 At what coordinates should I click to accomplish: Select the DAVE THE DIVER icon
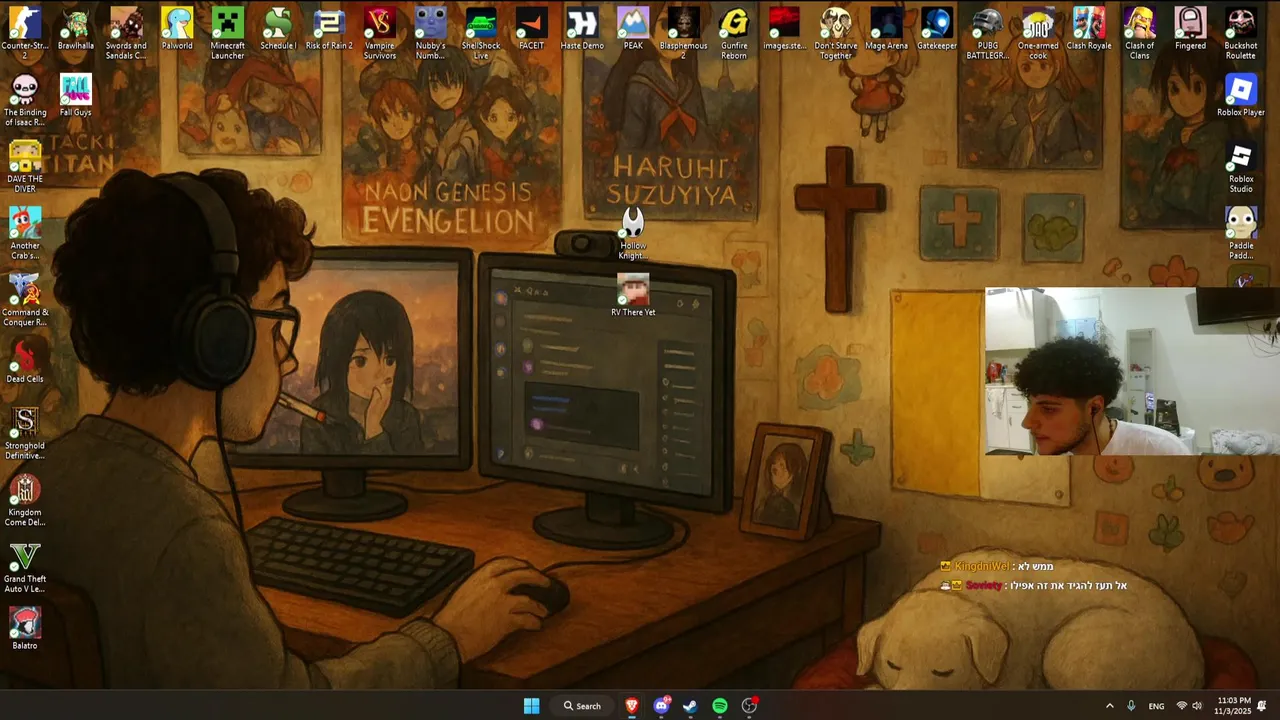[x=25, y=166]
